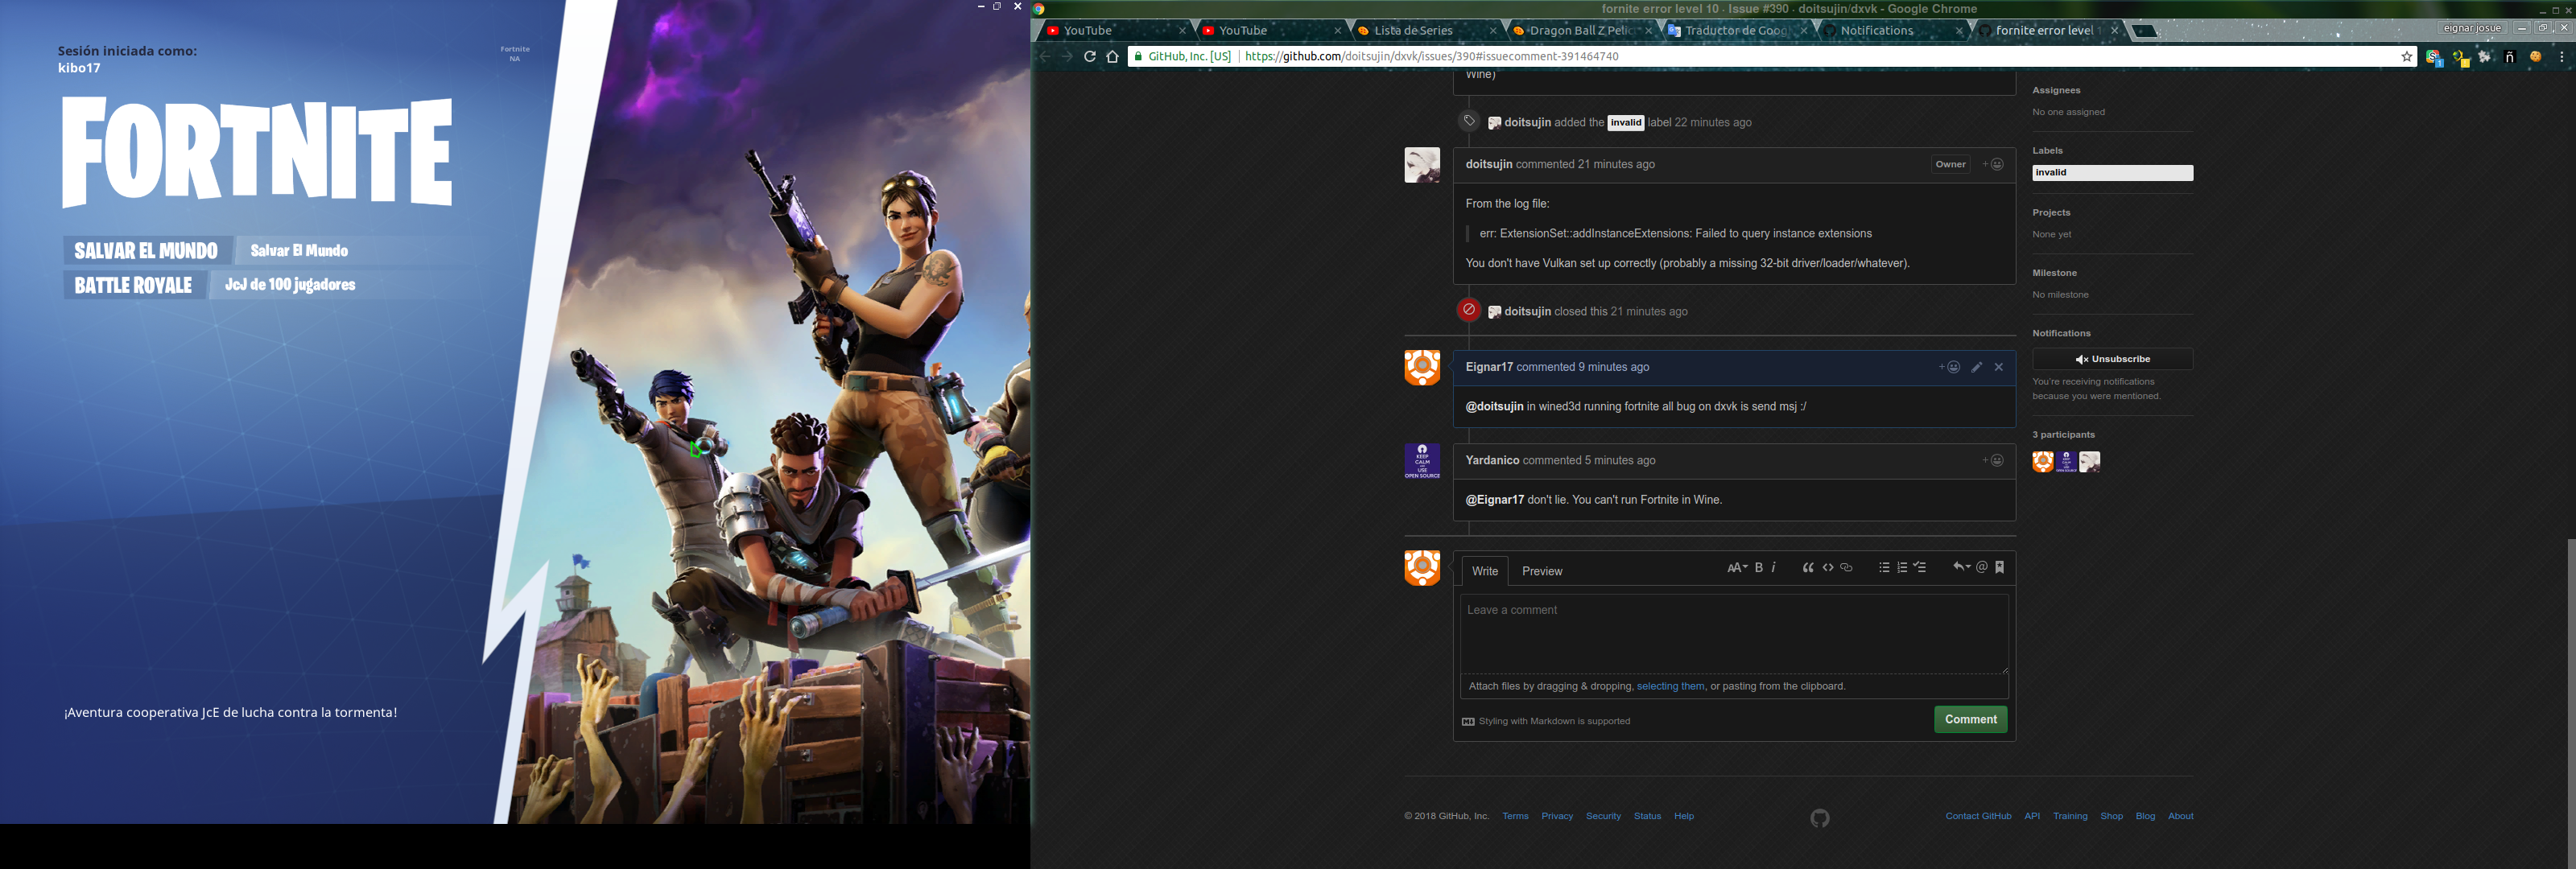Image resolution: width=2576 pixels, height=869 pixels.
Task: Focus the 'Leave a comment' text area
Action: [1734, 634]
